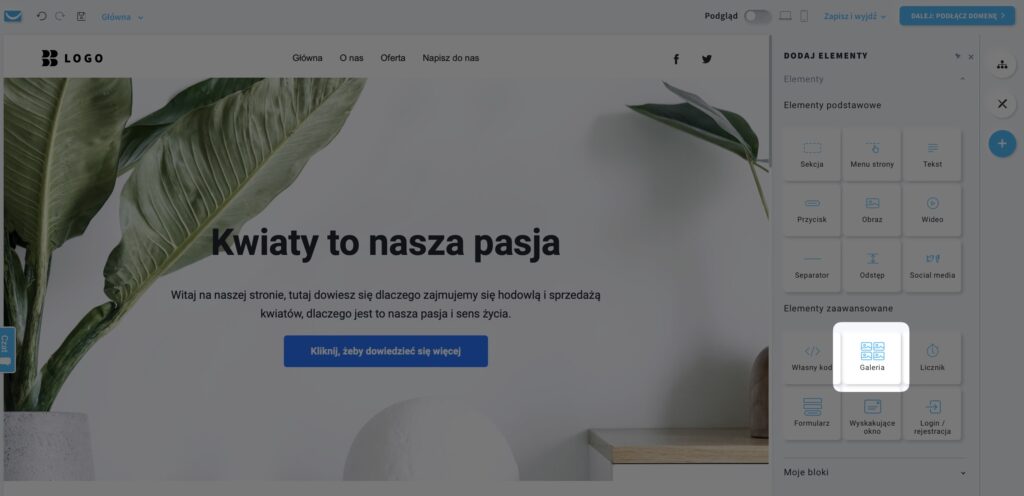Select the Sekcja element tile
The image size is (1024, 496).
coord(812,154)
